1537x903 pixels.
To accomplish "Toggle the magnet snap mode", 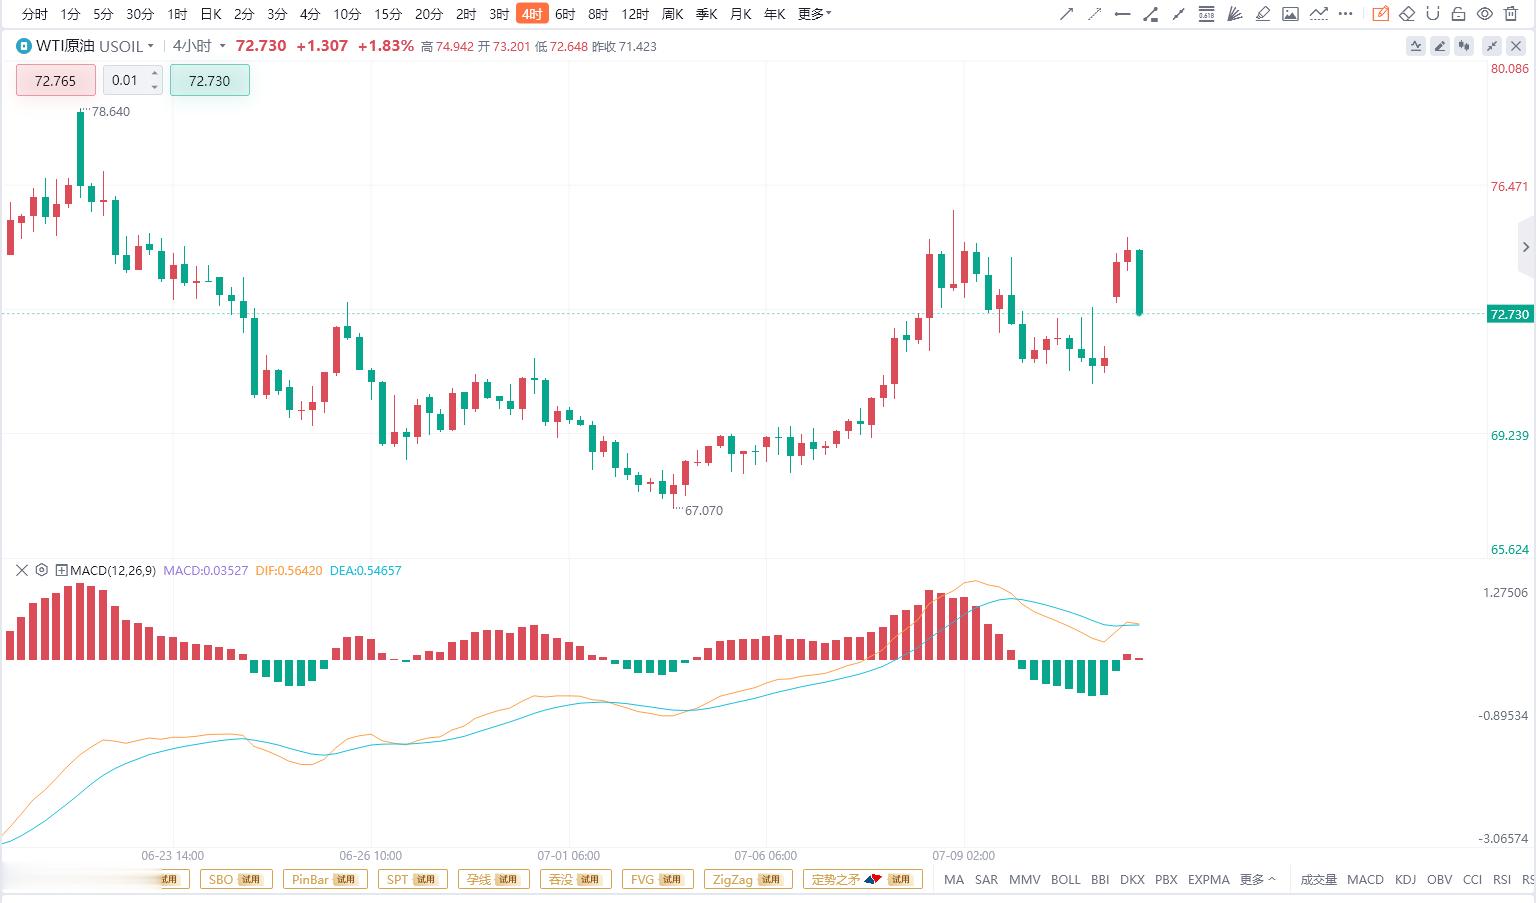I will 1432,14.
